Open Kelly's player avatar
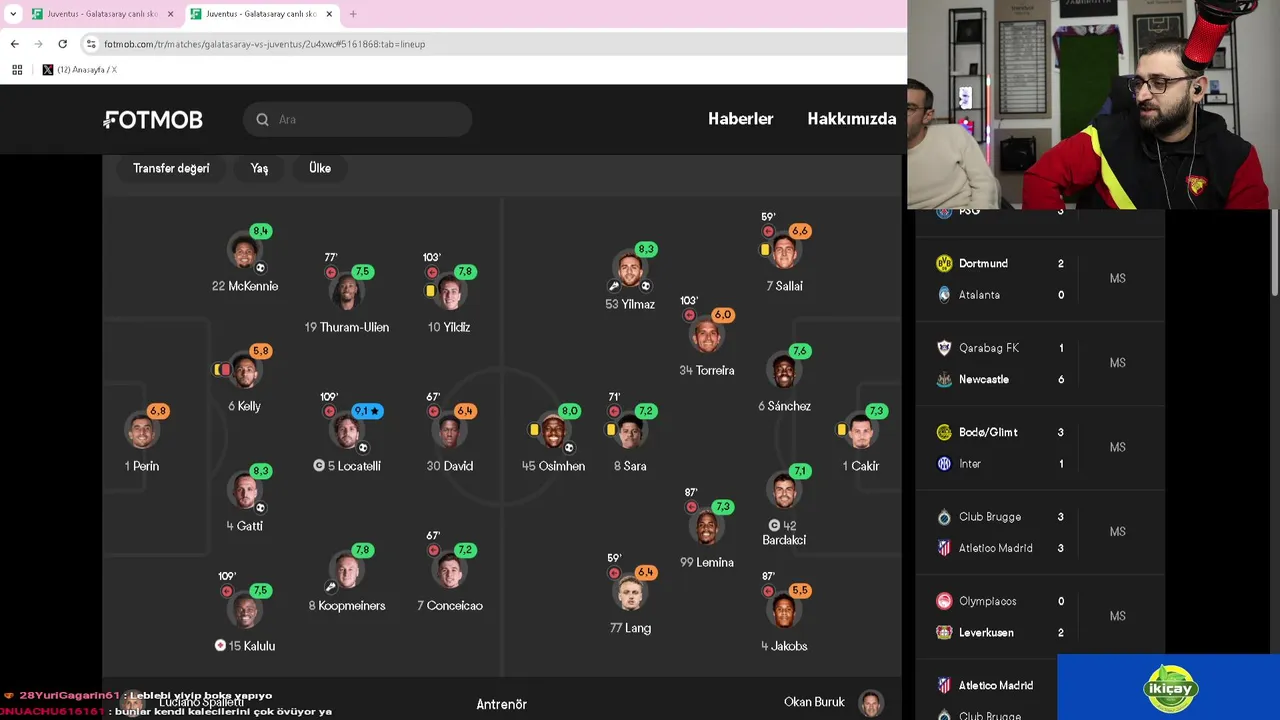This screenshot has height=720, width=1280. (x=244, y=372)
